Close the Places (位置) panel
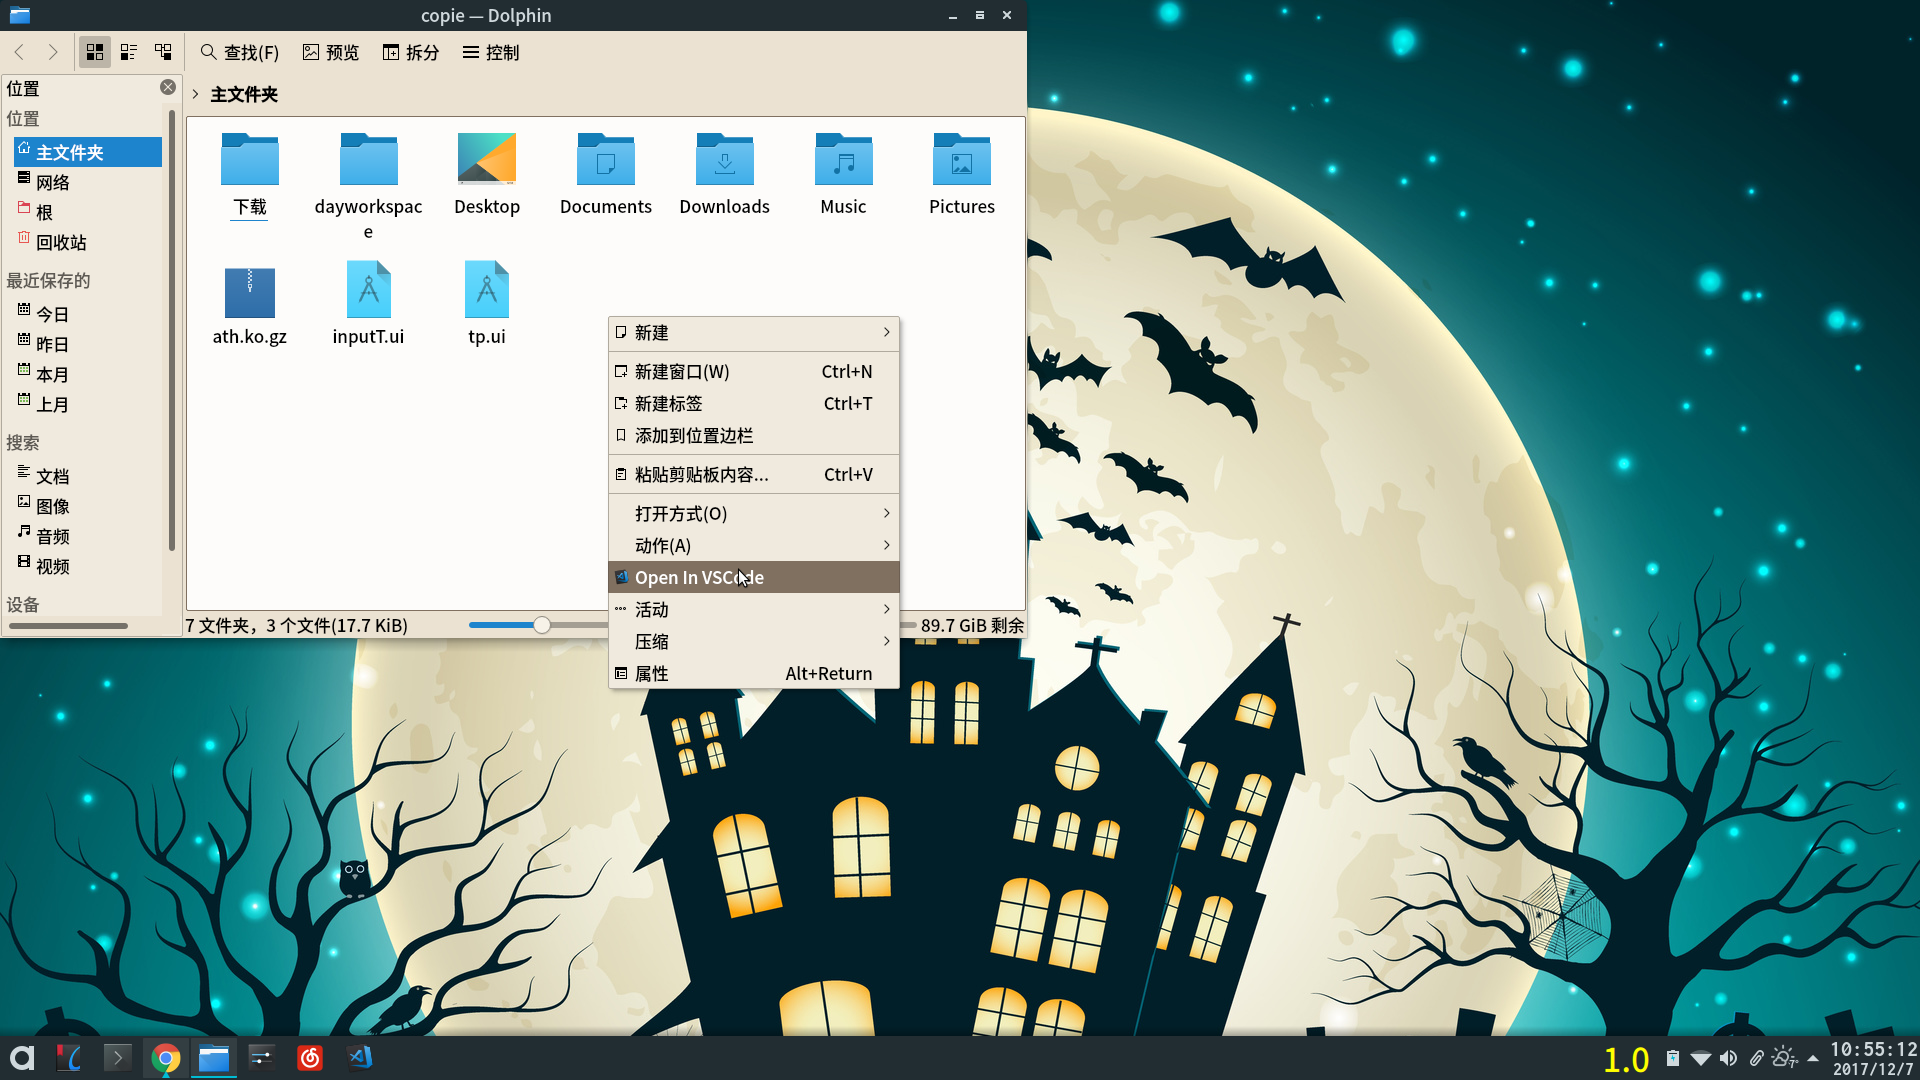The height and width of the screenshot is (1080, 1920). [168, 87]
